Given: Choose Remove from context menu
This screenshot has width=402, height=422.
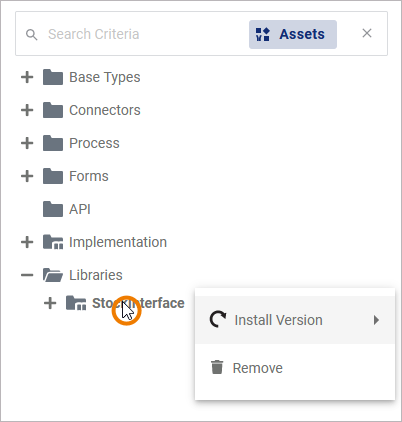Looking at the screenshot, I should point(295,368).
